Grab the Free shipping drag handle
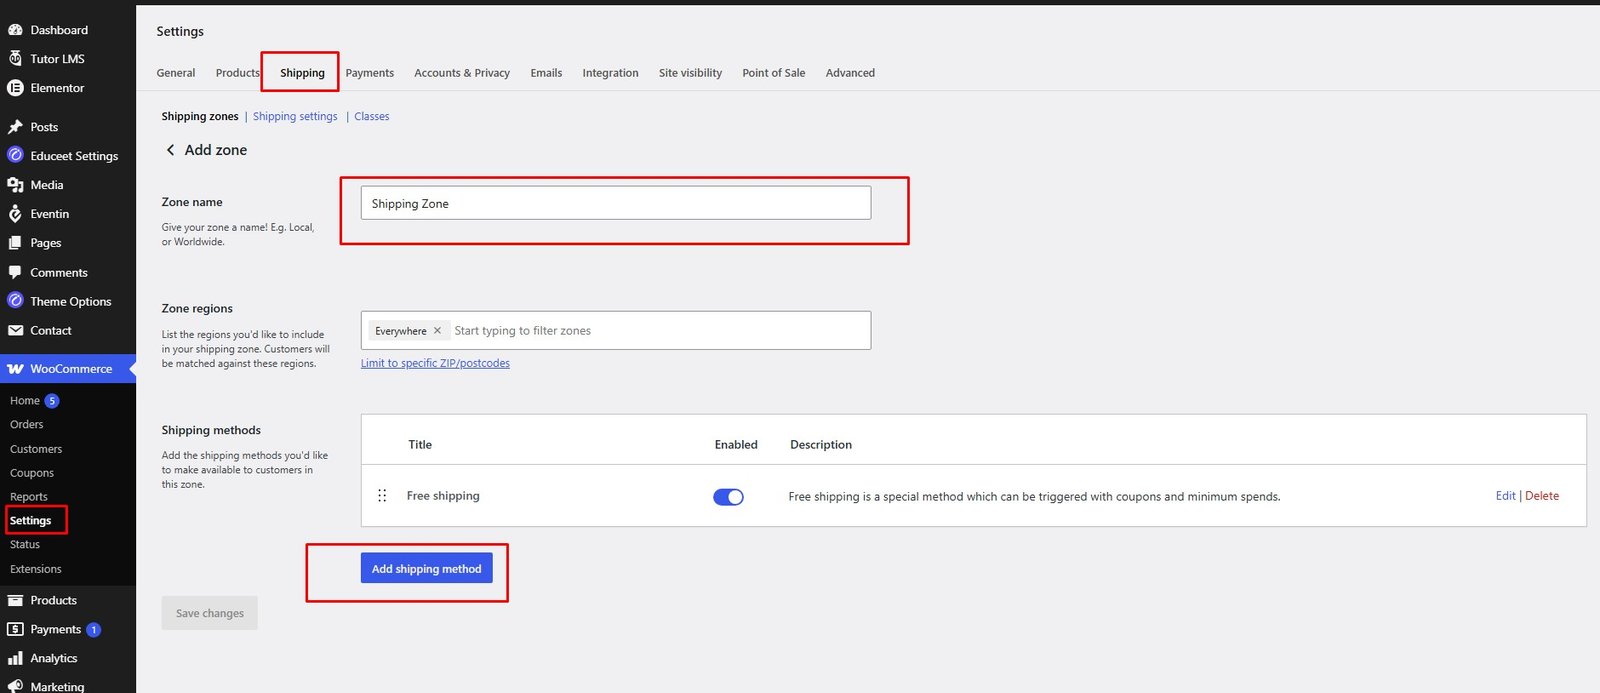The image size is (1600, 693). click(382, 496)
